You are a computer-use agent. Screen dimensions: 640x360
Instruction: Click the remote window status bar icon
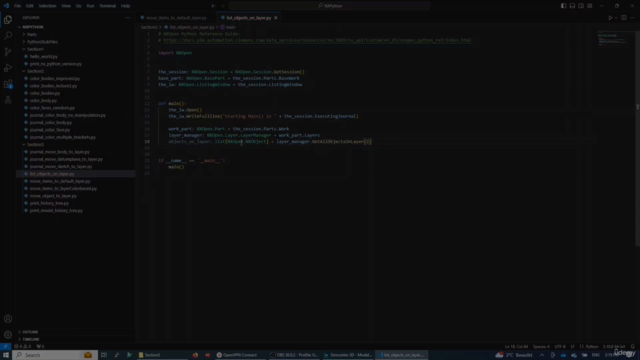[5, 347]
